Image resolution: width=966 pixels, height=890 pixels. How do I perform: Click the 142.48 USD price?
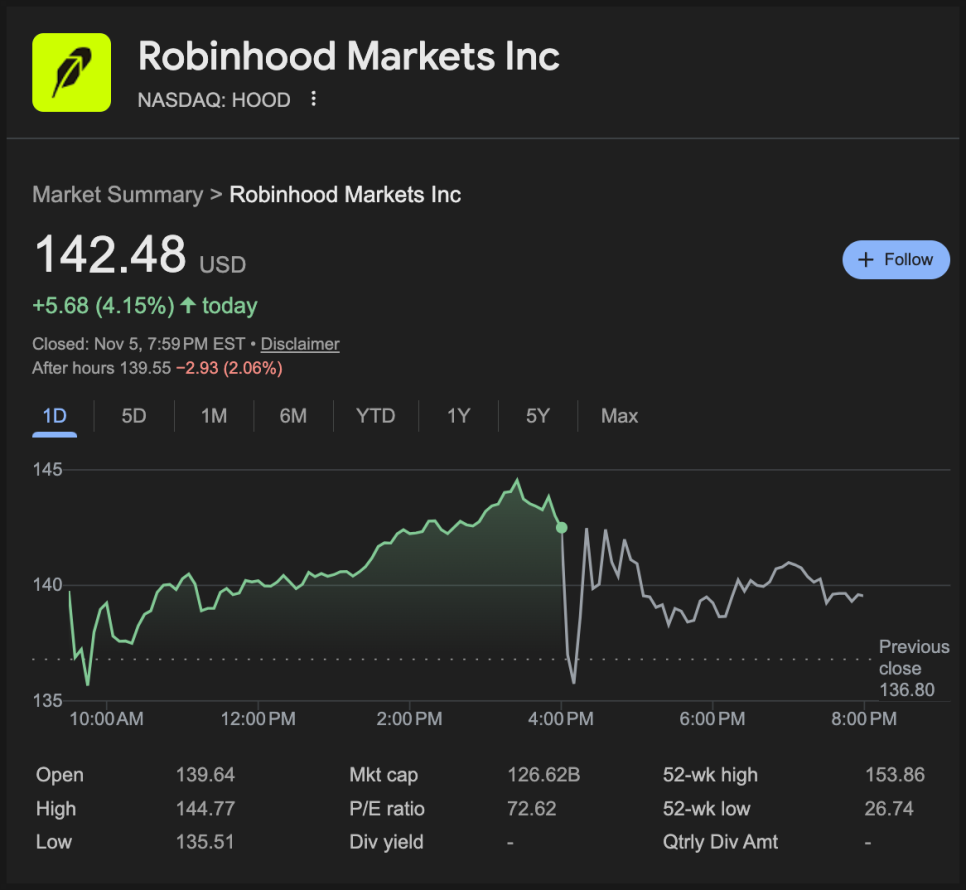tap(110, 254)
